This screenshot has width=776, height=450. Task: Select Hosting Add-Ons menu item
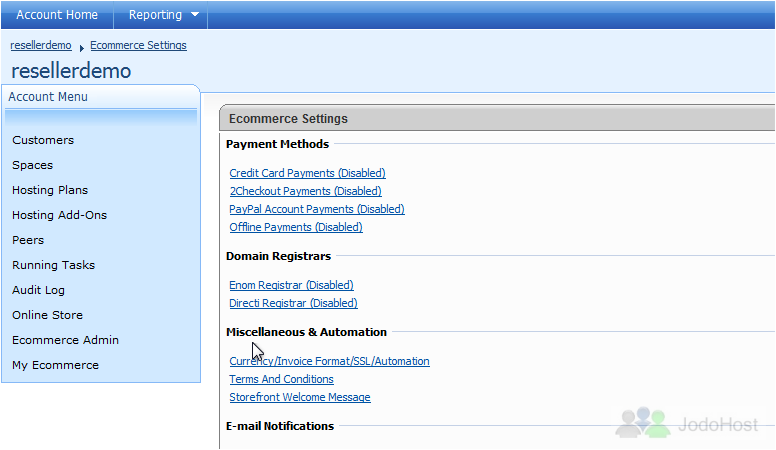(59, 215)
